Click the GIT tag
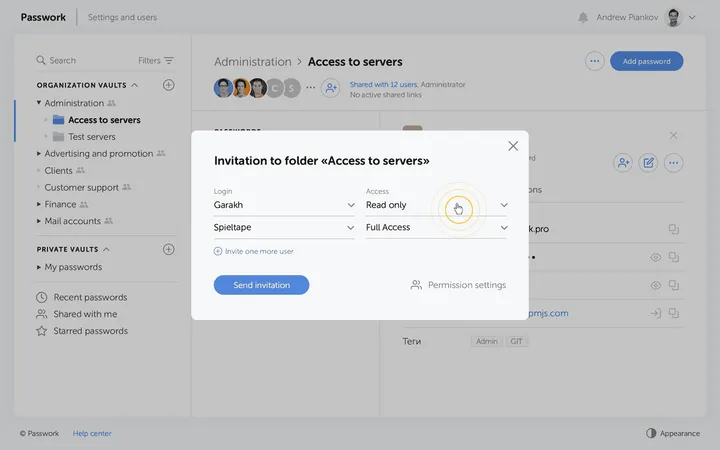This screenshot has width=720, height=450. click(516, 341)
